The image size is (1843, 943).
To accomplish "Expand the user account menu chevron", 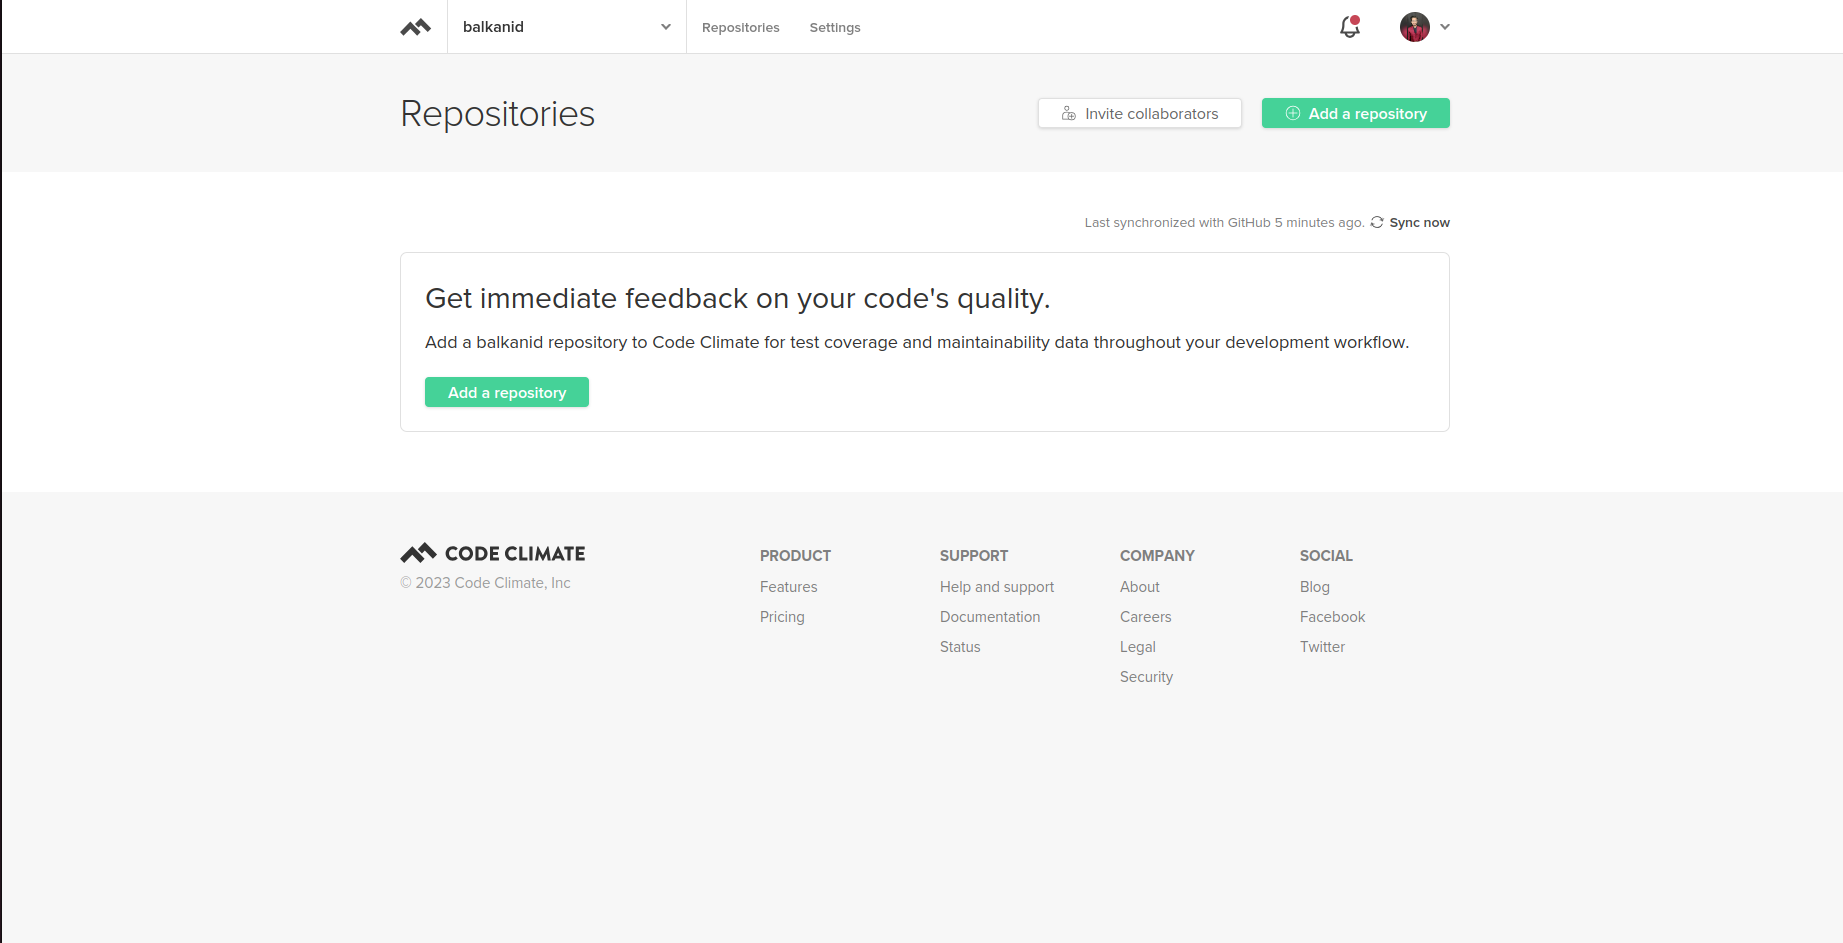I will 1445,27.
